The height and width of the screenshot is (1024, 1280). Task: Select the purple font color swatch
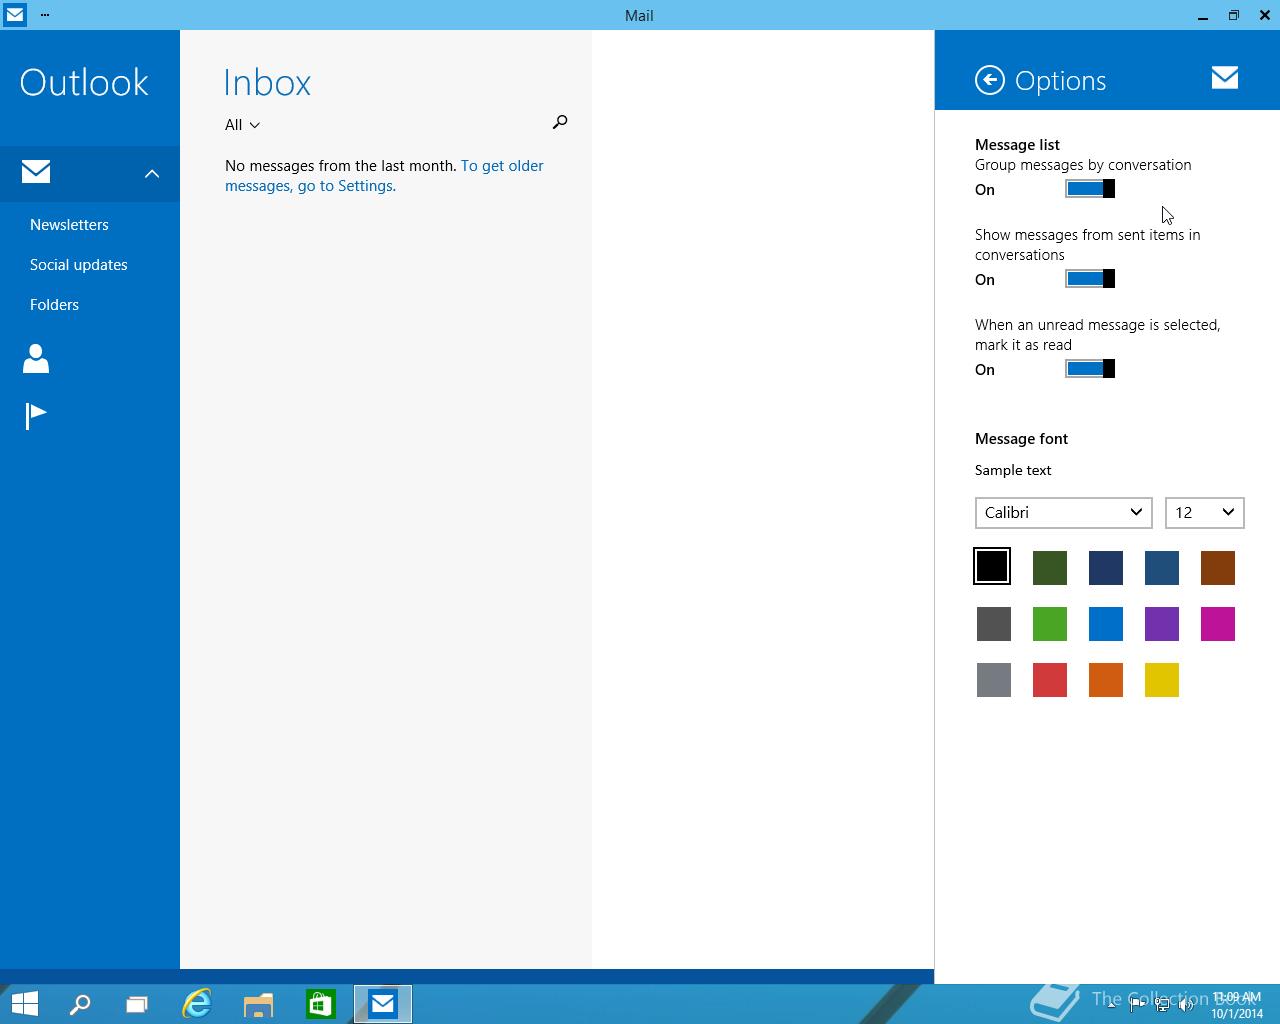[x=1162, y=624]
